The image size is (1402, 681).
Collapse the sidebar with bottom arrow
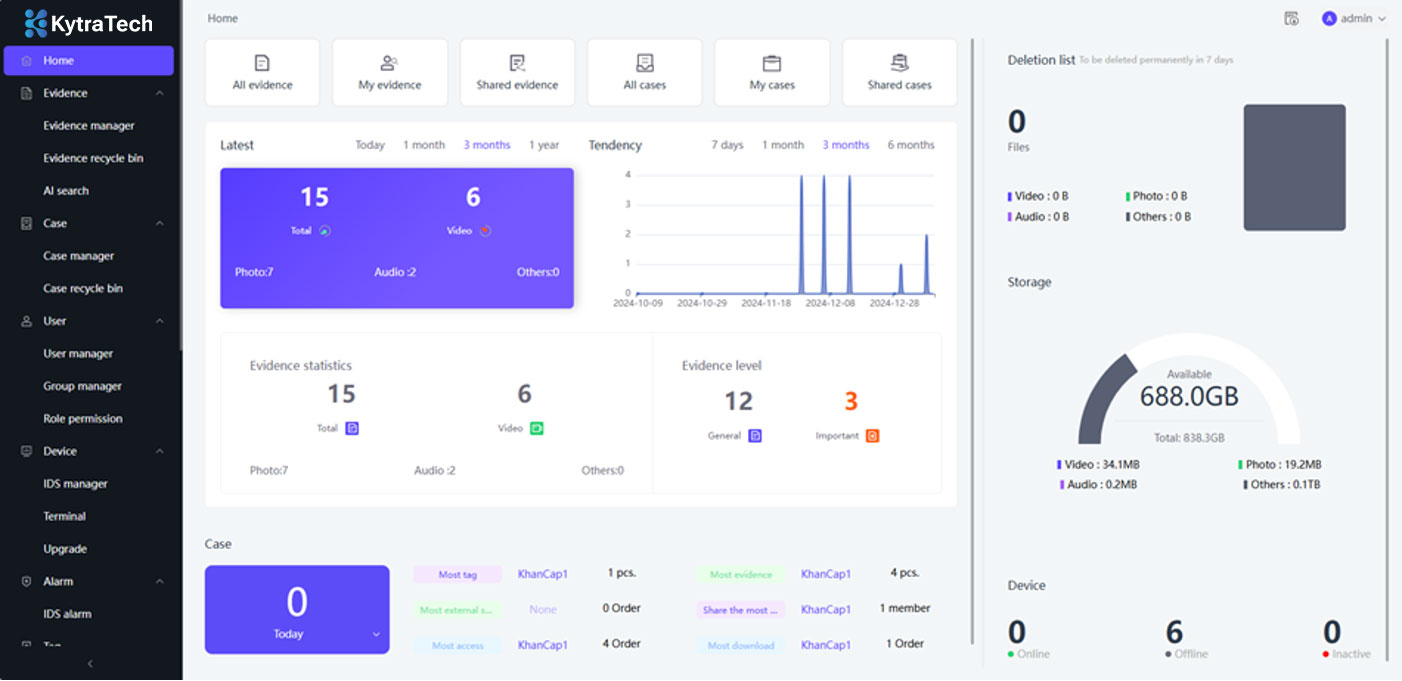pyautogui.click(x=90, y=664)
